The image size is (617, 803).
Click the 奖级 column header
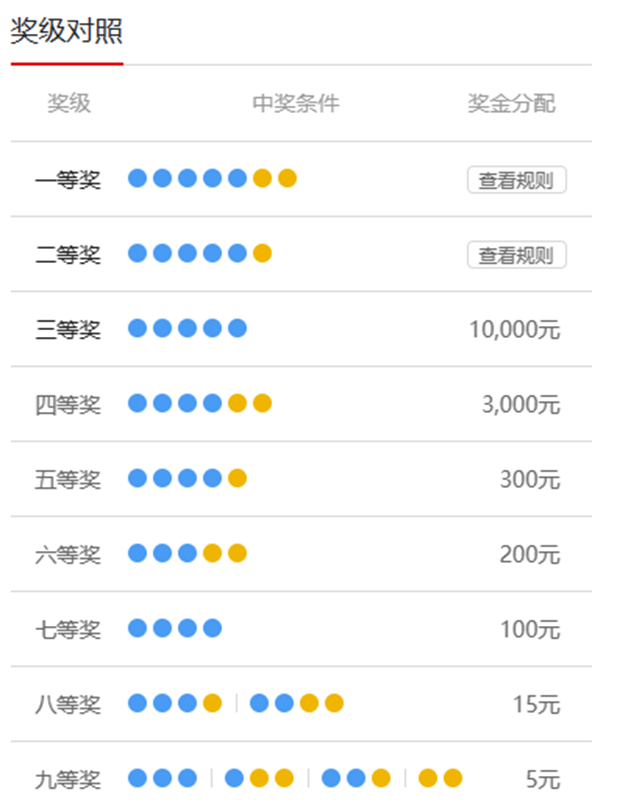tap(69, 104)
